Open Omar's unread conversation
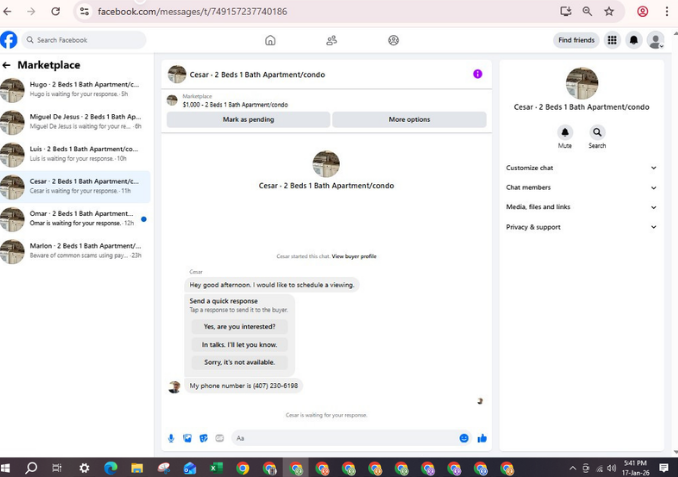Viewport: 678px width, 477px height. [75, 218]
